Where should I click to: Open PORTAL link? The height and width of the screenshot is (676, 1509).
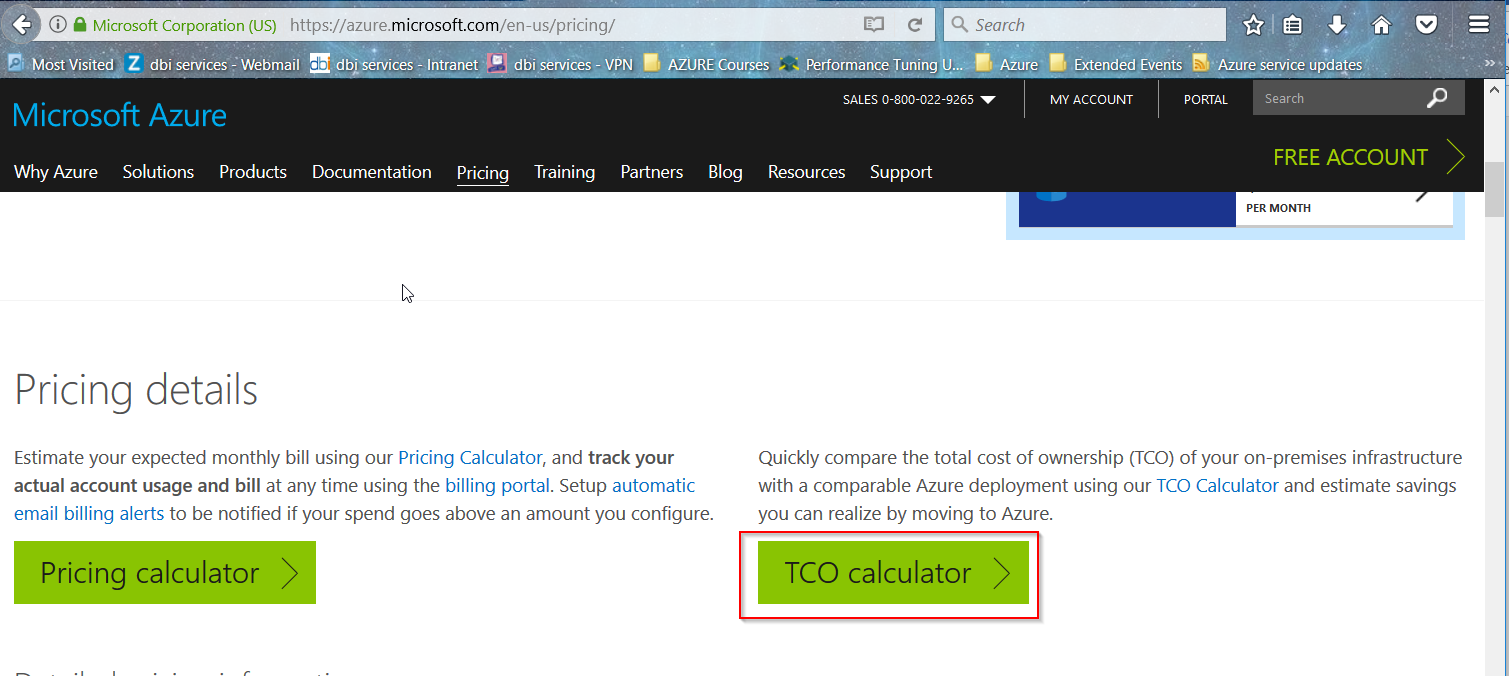(x=1205, y=99)
